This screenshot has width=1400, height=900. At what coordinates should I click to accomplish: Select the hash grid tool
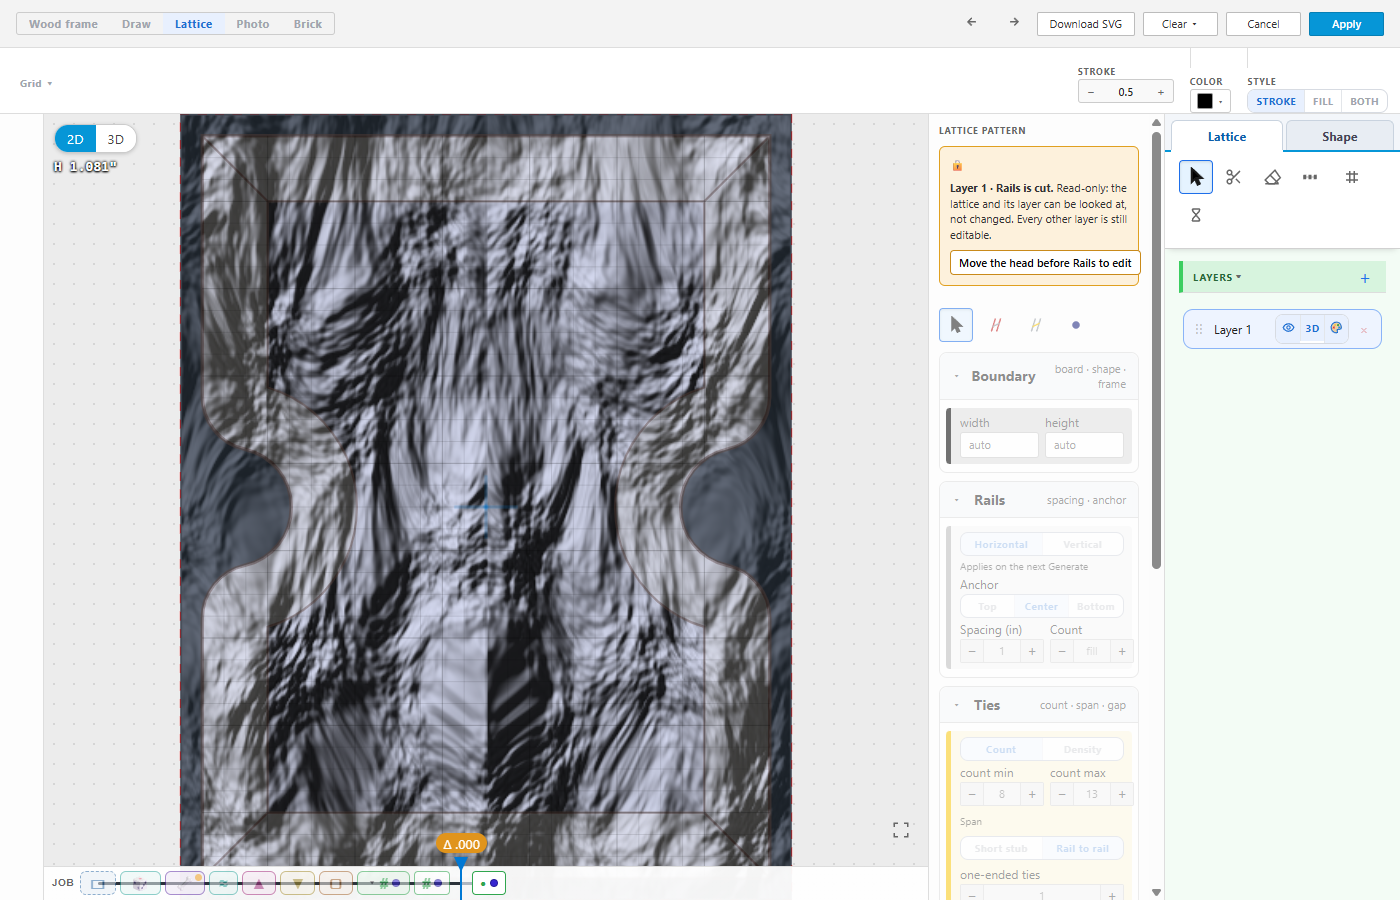[1351, 177]
